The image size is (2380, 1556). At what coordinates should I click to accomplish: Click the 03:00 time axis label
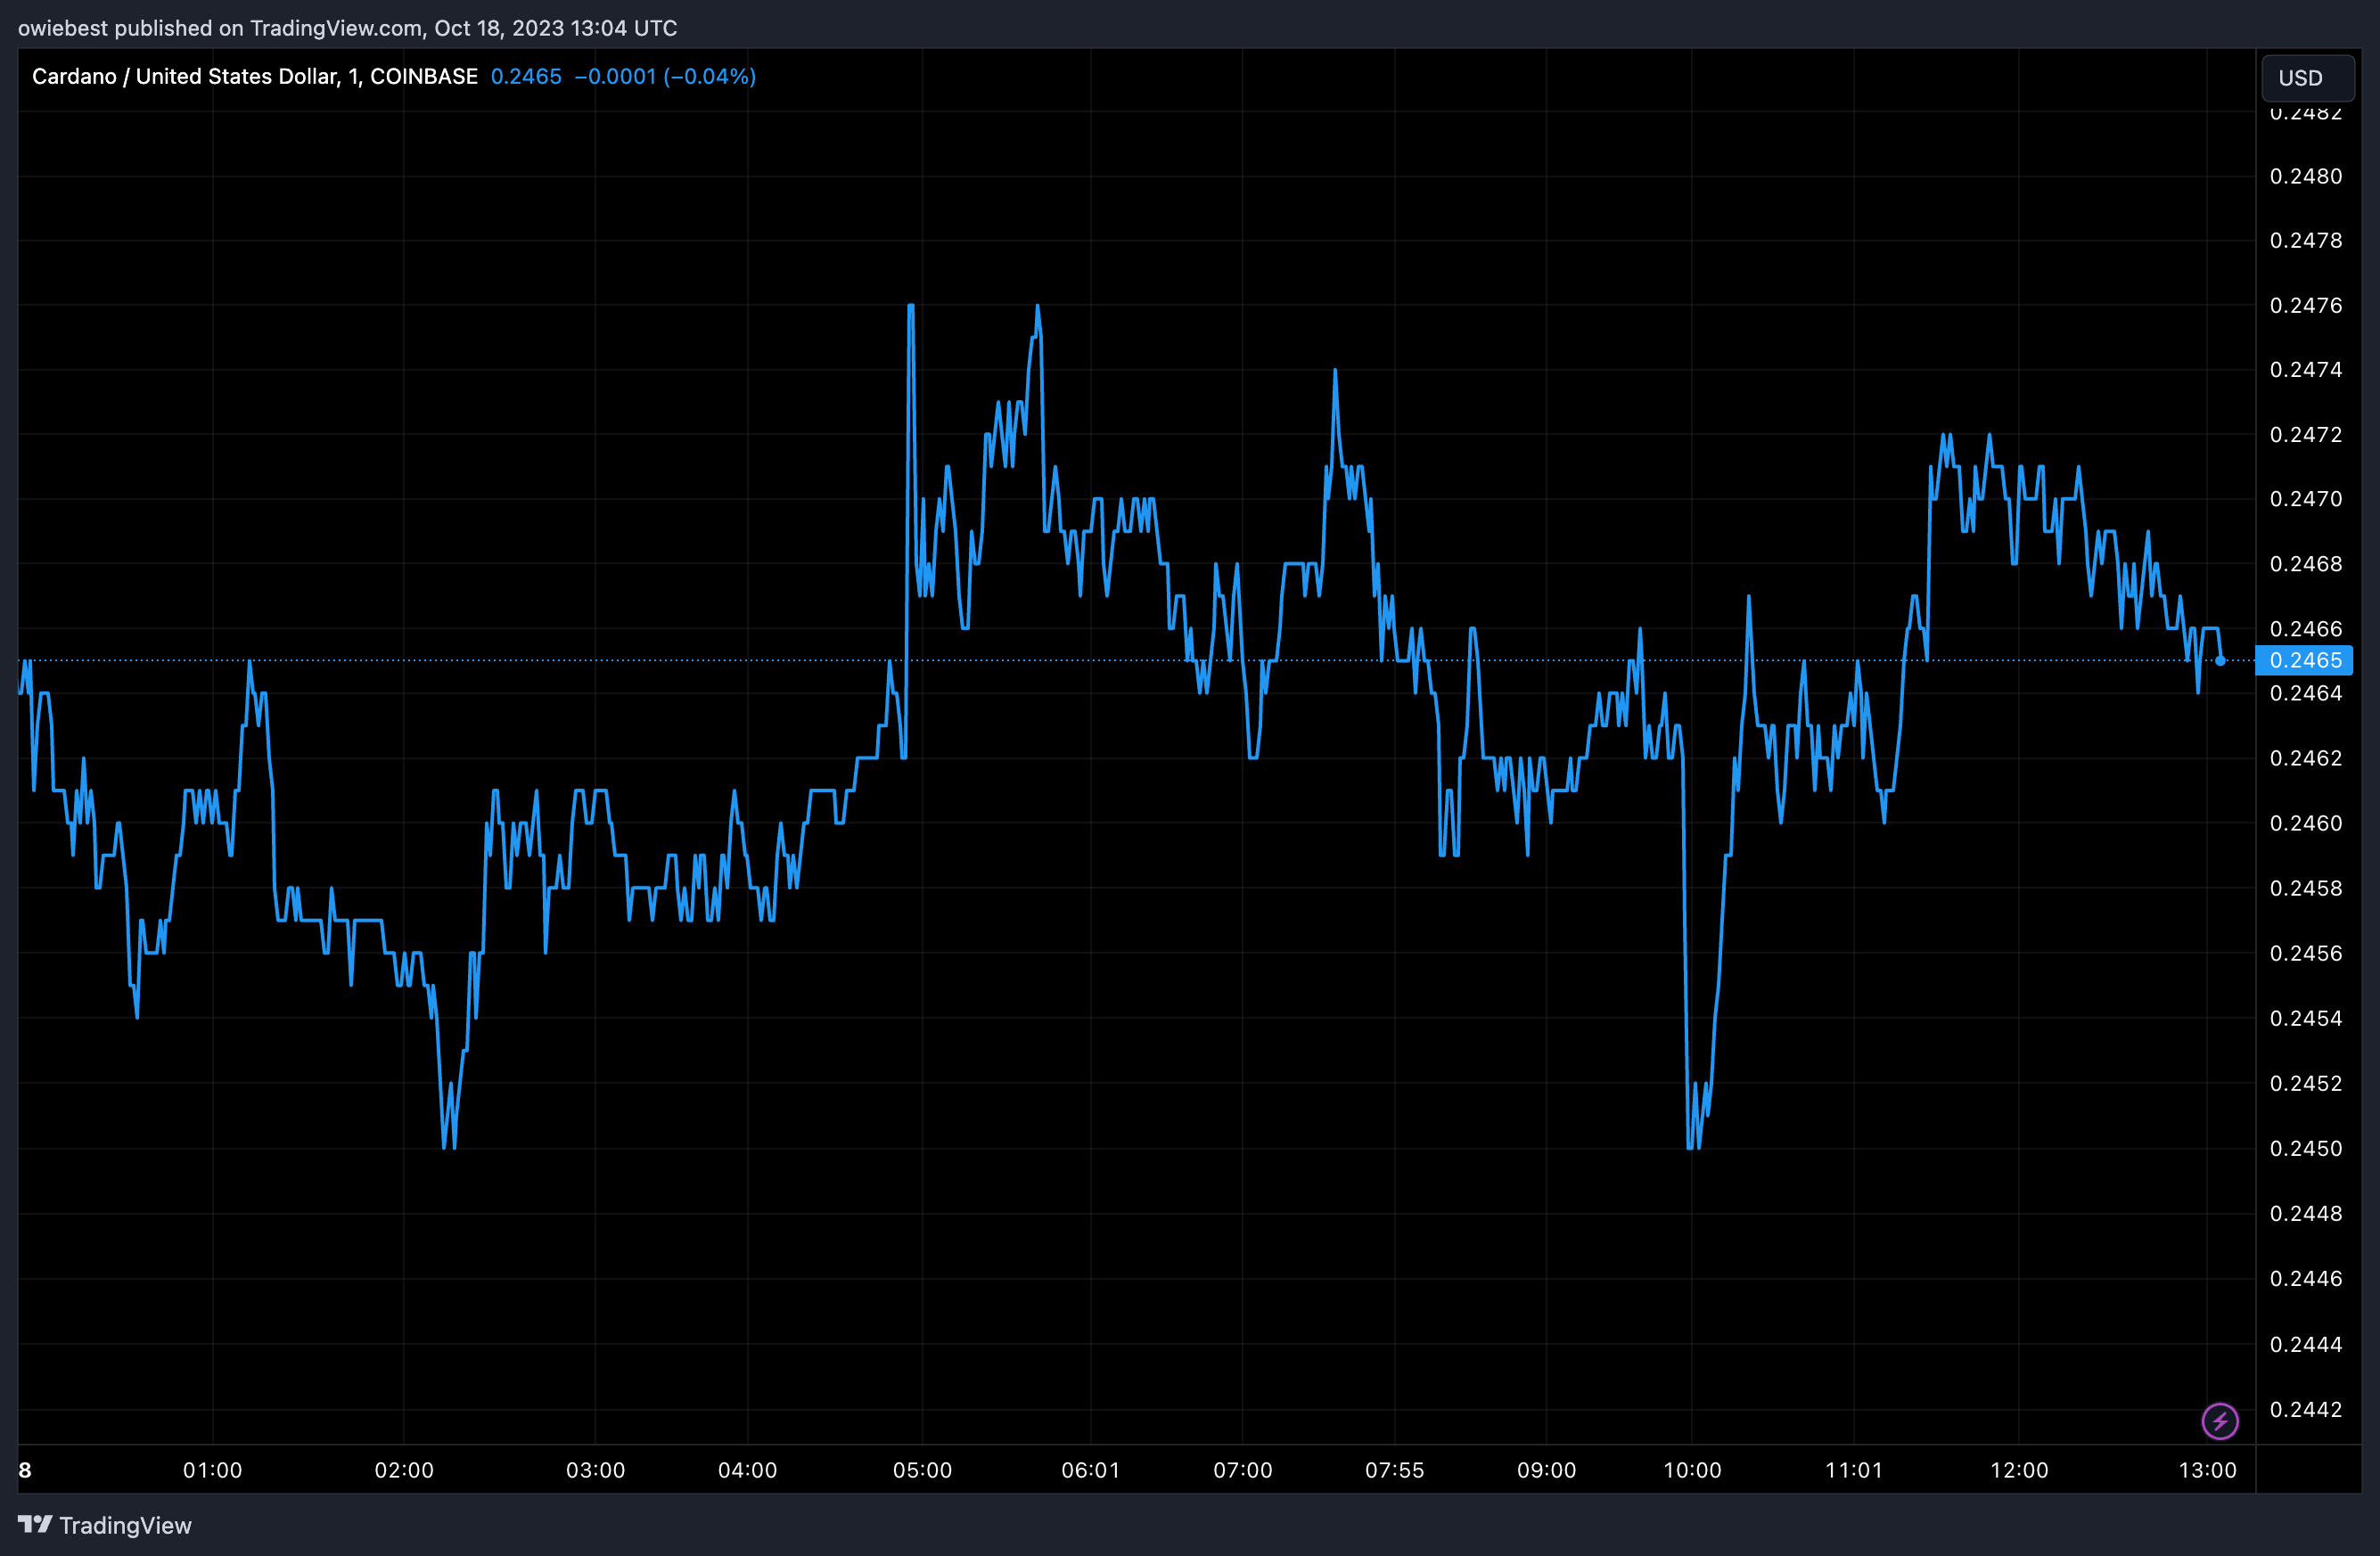[x=595, y=1470]
